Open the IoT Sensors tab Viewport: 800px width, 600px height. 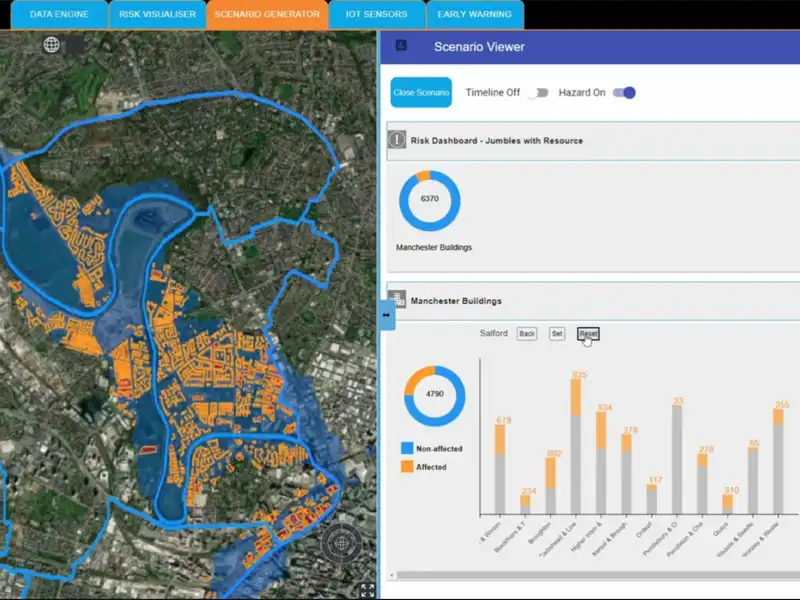pos(376,14)
